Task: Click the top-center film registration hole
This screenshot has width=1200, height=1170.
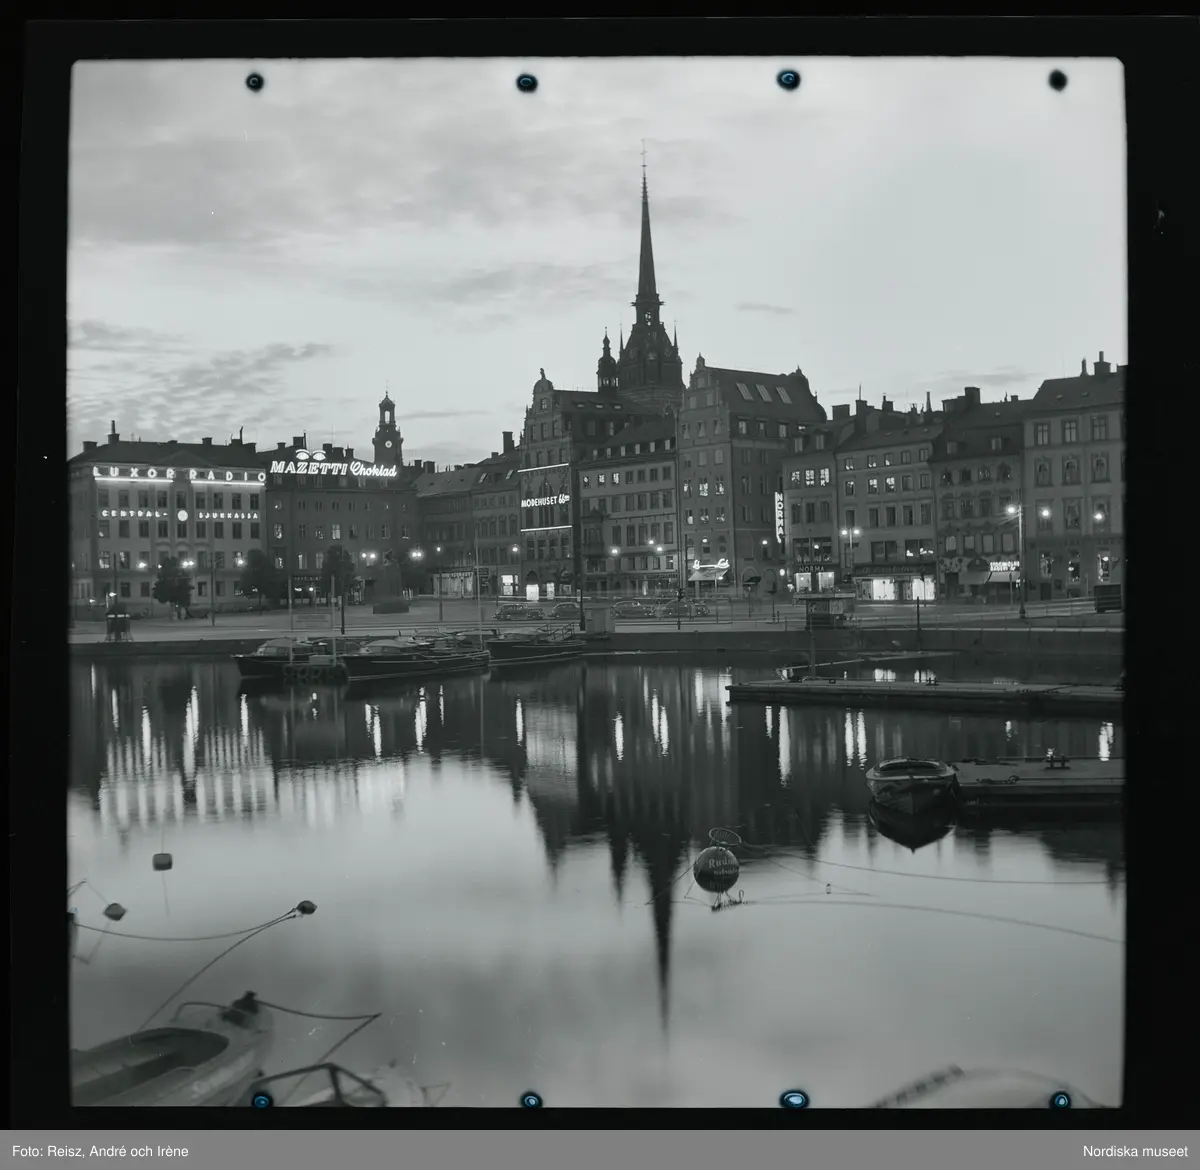Action: click(x=526, y=81)
